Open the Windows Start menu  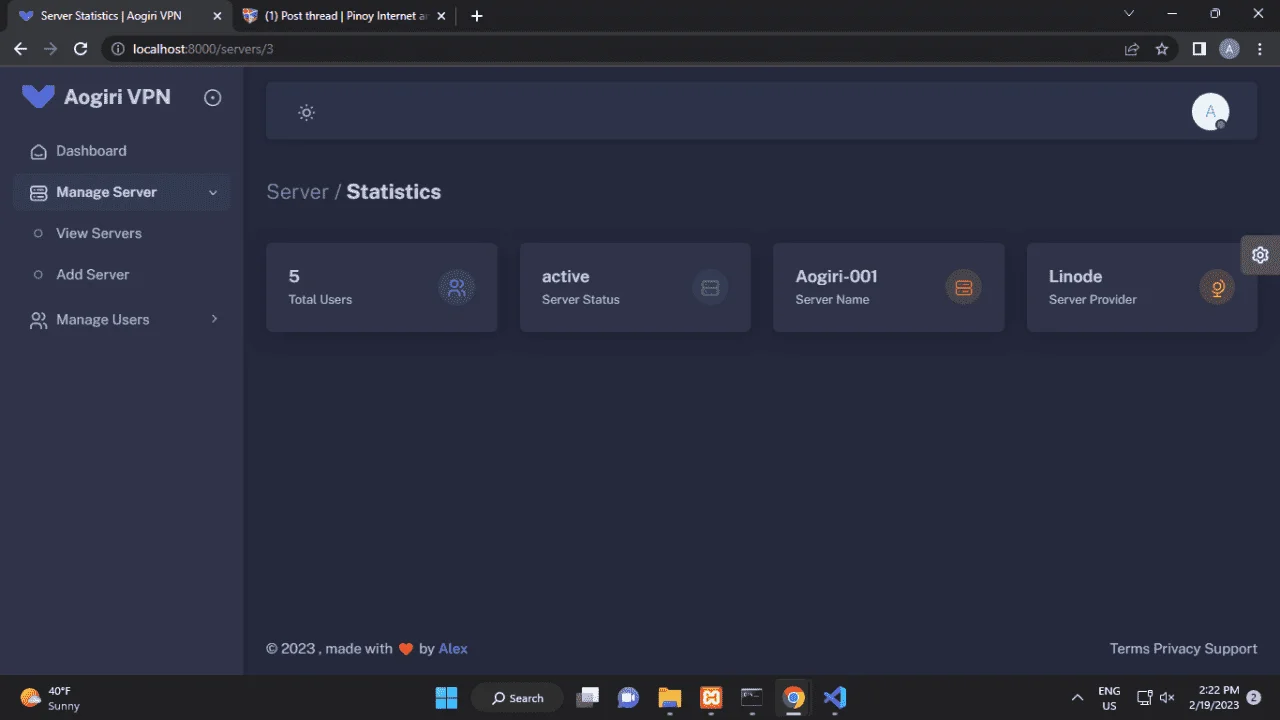pos(446,697)
